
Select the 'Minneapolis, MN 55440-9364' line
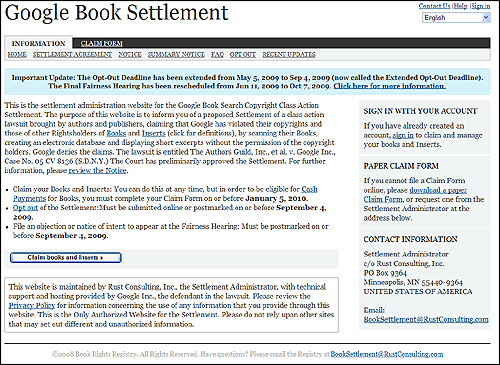pos(413,282)
